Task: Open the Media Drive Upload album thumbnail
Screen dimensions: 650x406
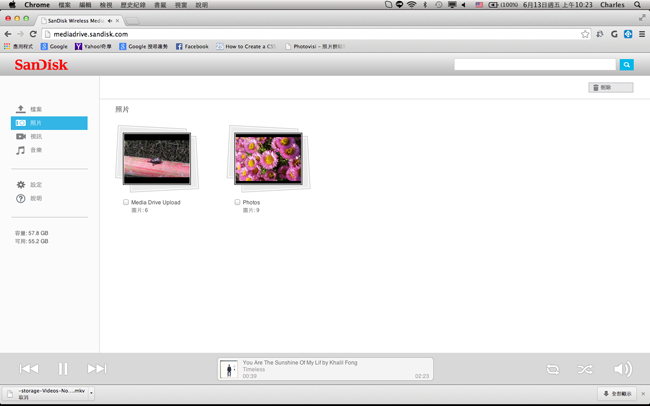Action: tap(157, 158)
